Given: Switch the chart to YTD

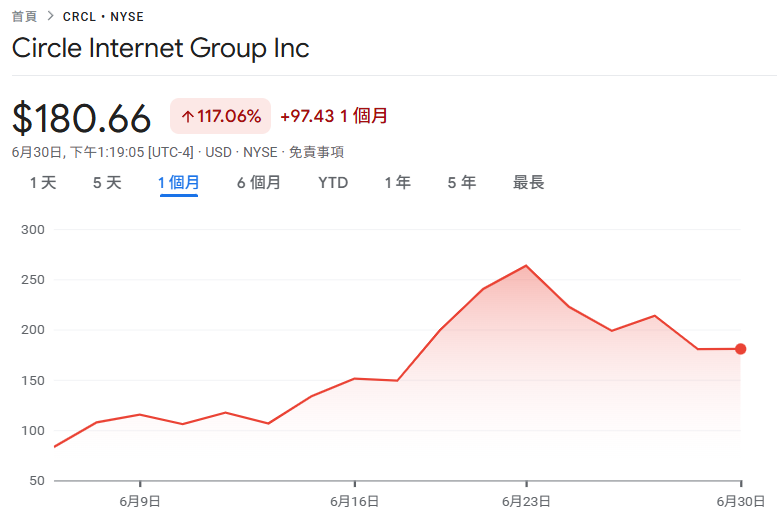Looking at the screenshot, I should [333, 183].
